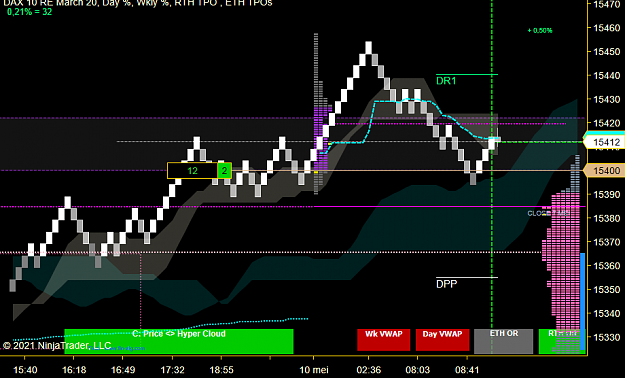Click the 15420 price axis label
Screen dimensions: 625x378
(607, 123)
